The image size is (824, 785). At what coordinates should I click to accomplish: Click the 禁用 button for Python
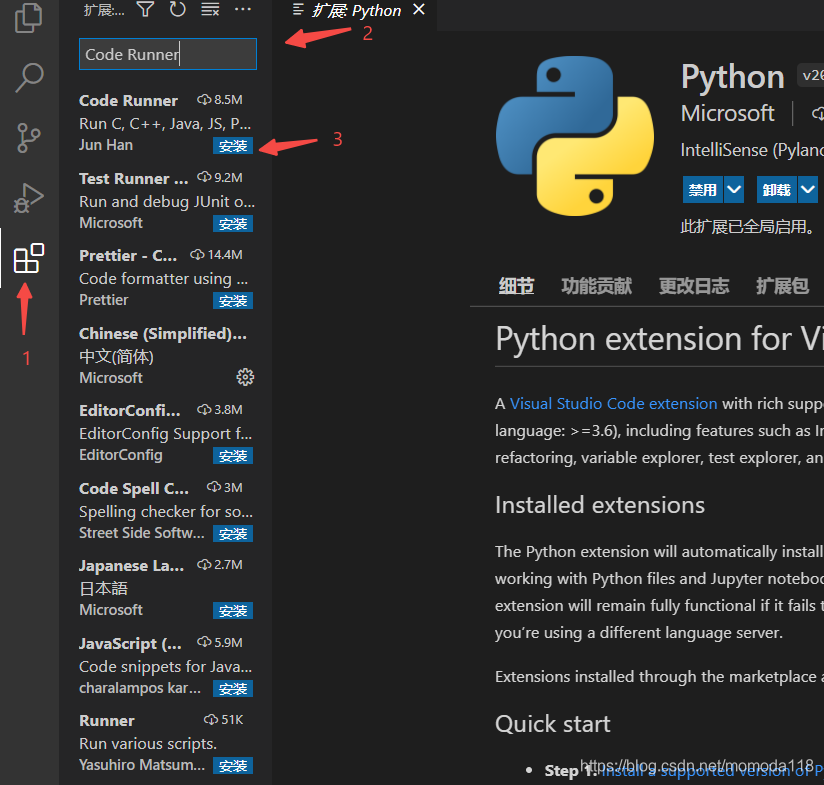(x=703, y=190)
